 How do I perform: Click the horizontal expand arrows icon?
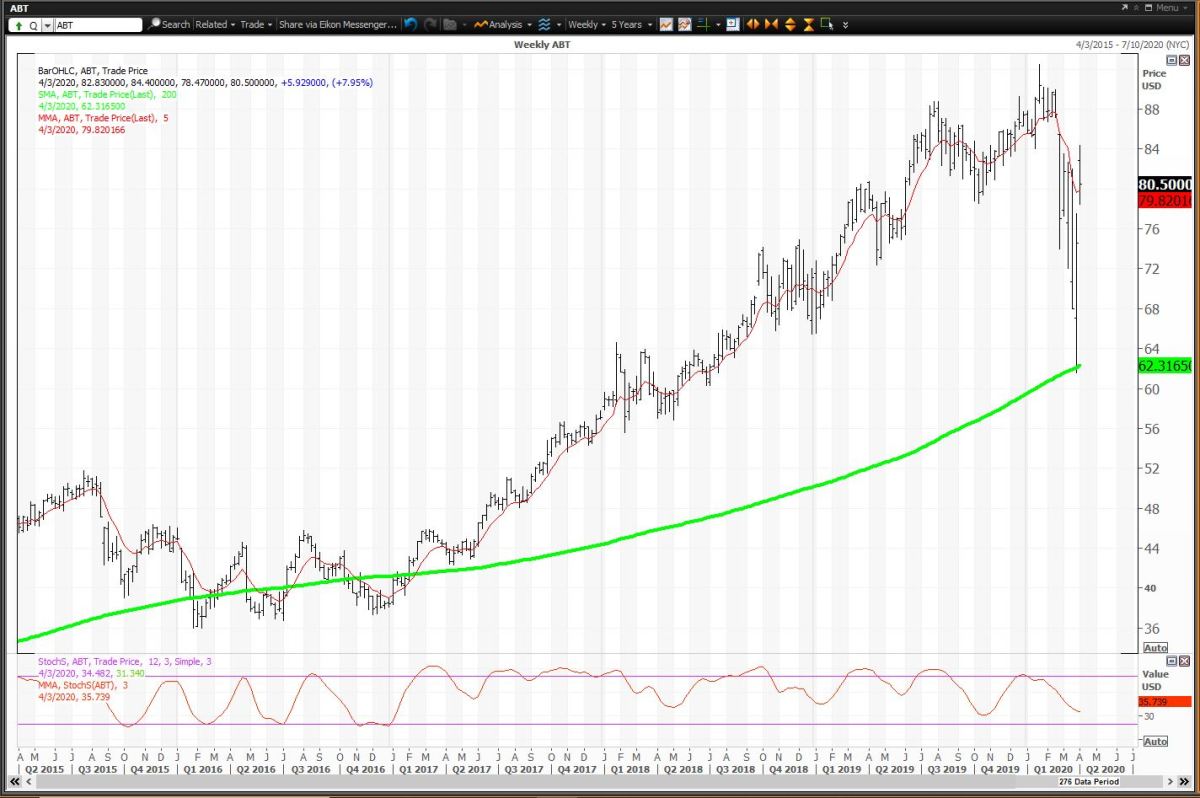coord(752,24)
